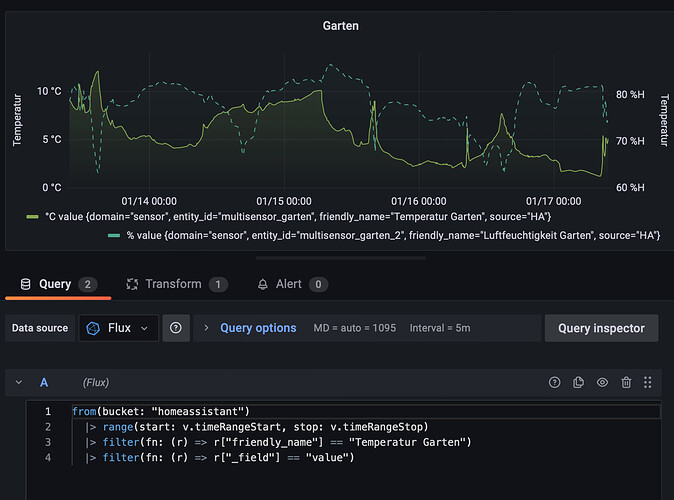Click the 01/17 00:00 axis label
674x500 pixels.
[x=553, y=201]
